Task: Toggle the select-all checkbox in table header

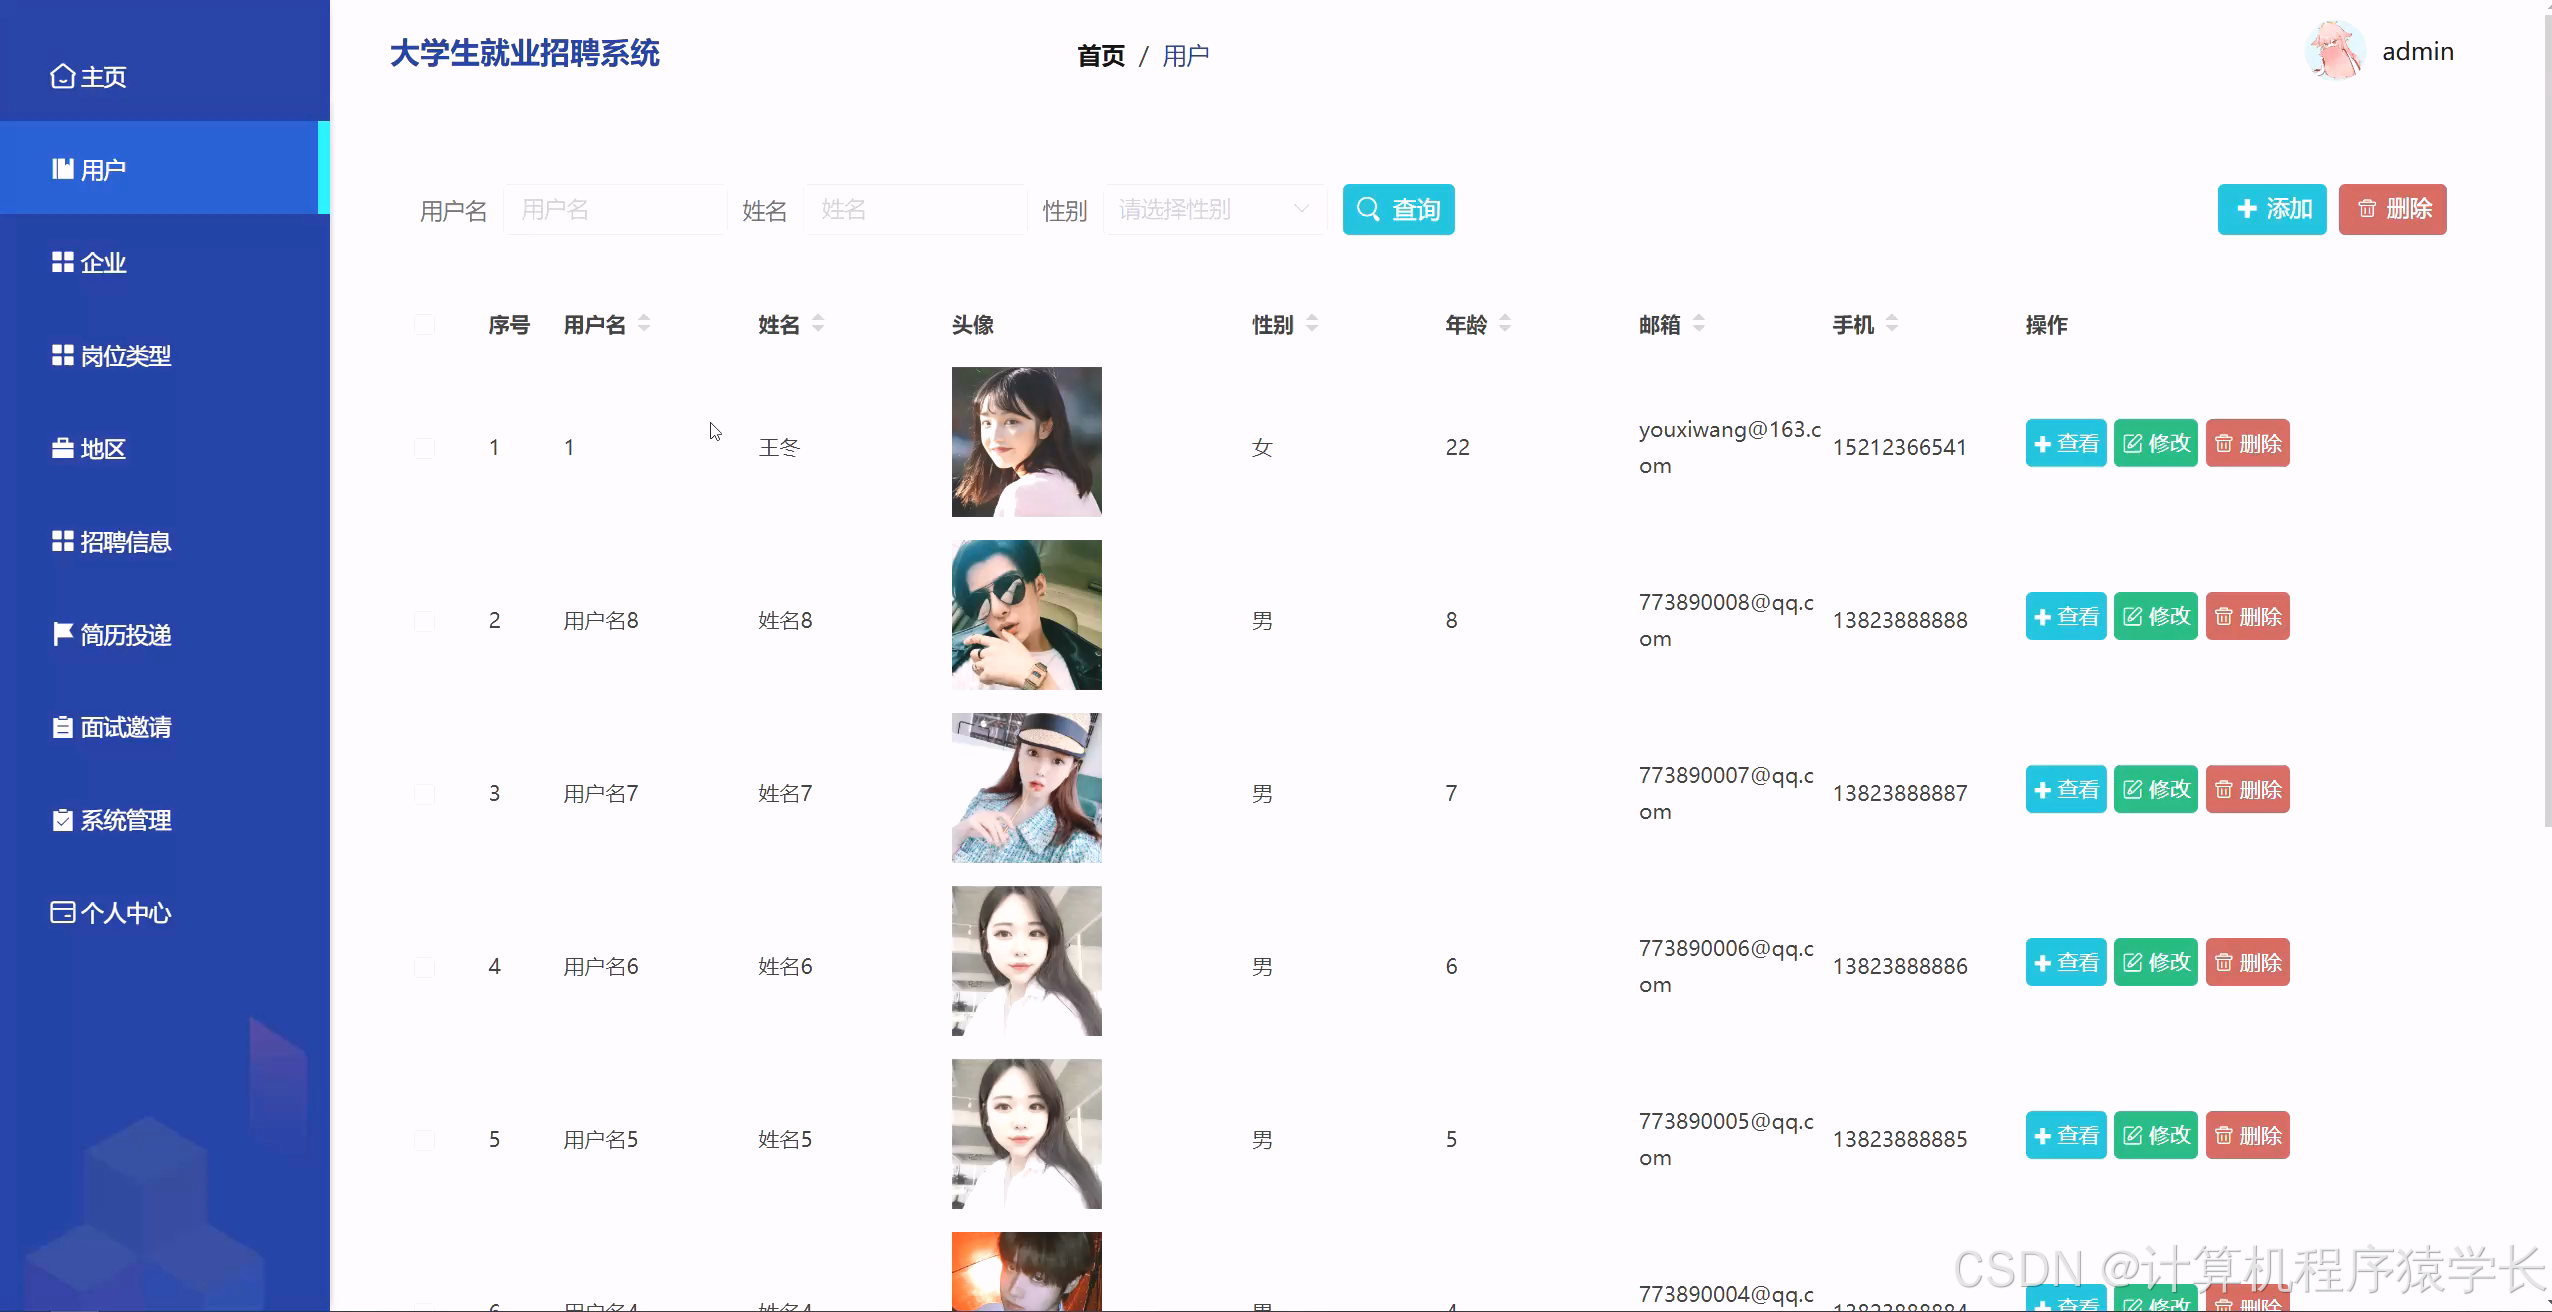Action: [x=426, y=324]
